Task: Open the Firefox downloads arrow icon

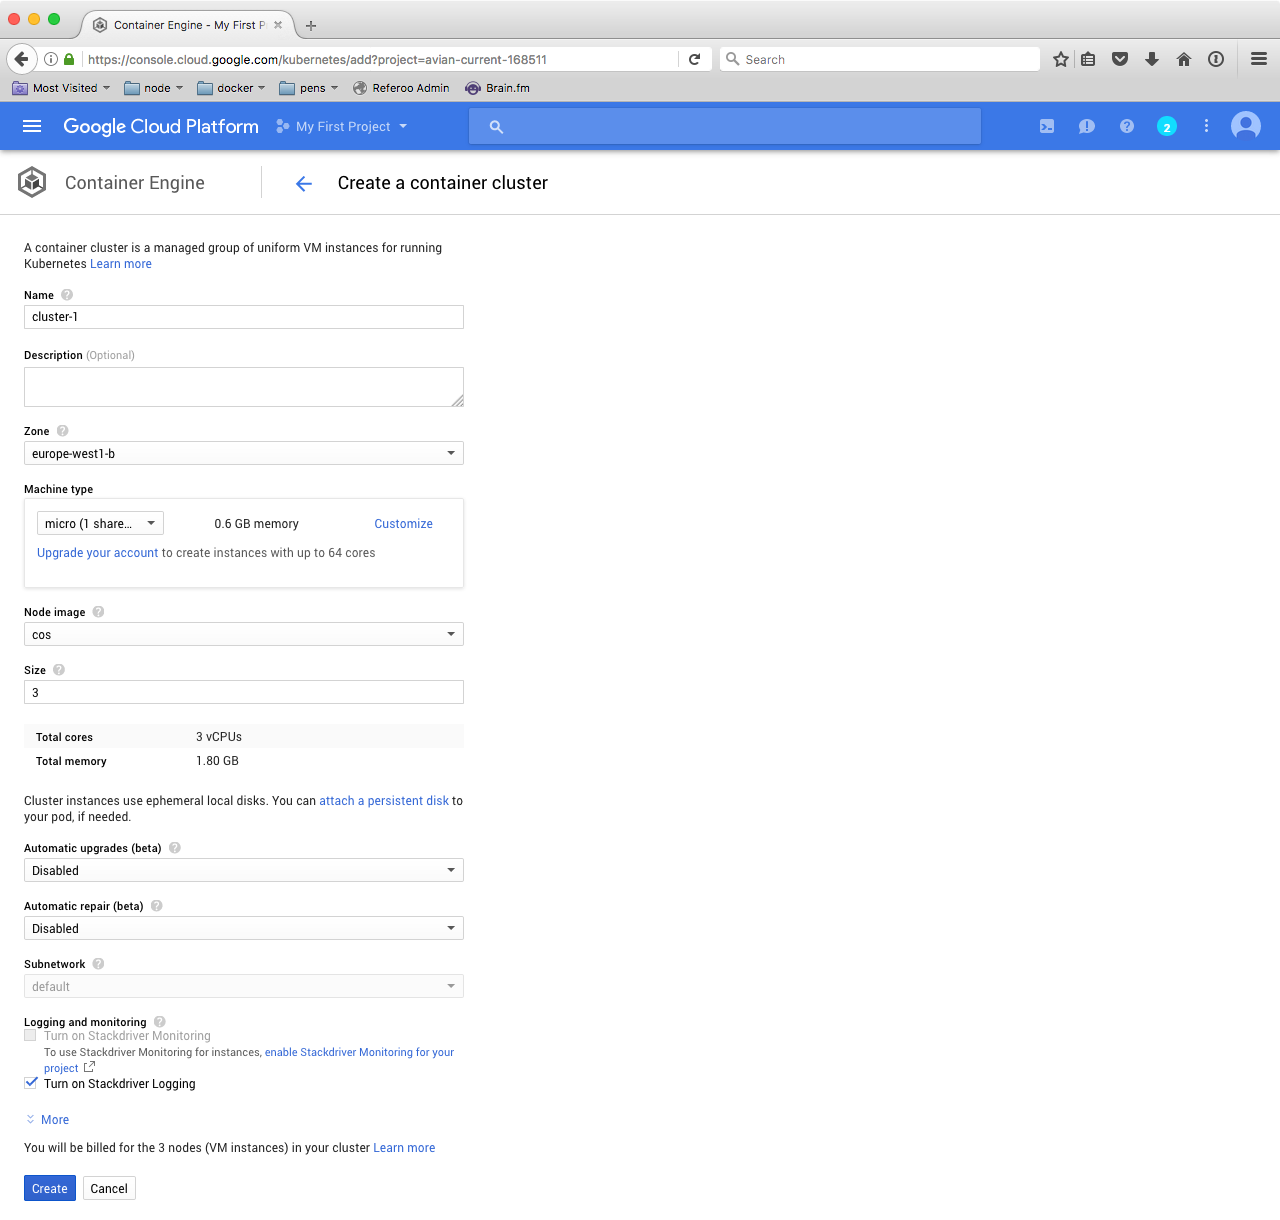Action: (x=1152, y=59)
